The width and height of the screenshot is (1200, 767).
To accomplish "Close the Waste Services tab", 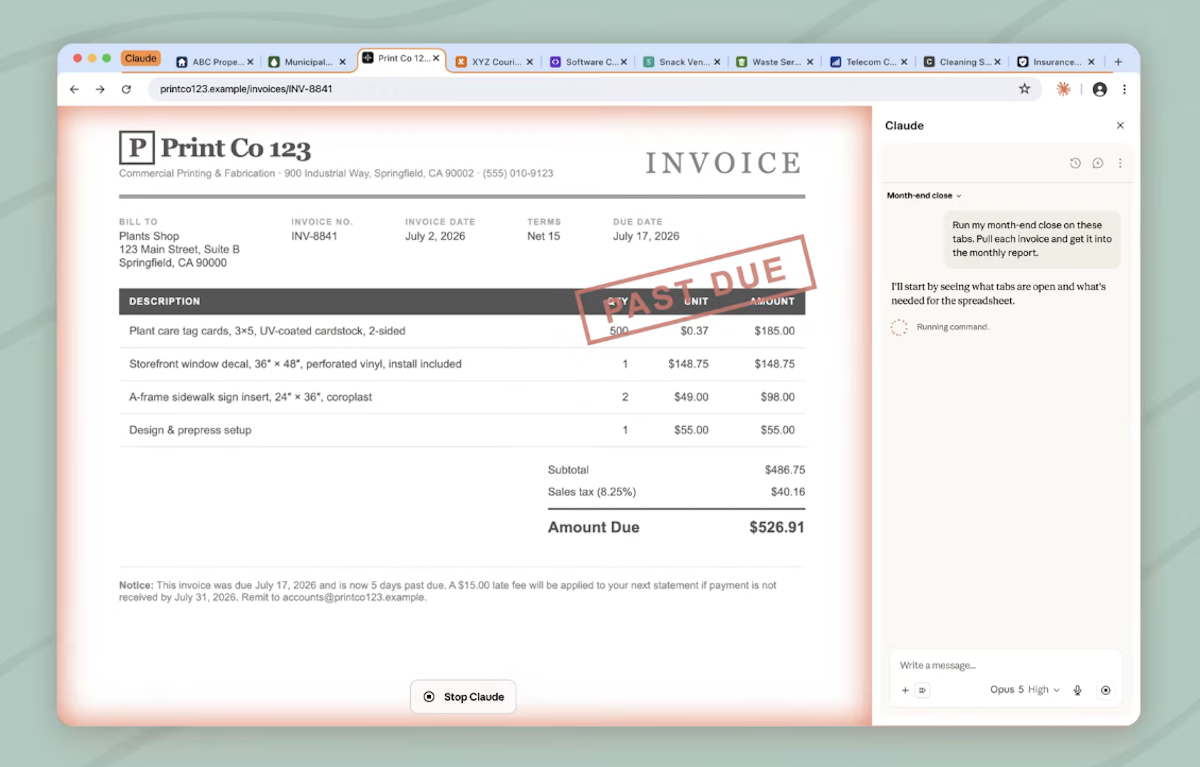I will (x=810, y=62).
